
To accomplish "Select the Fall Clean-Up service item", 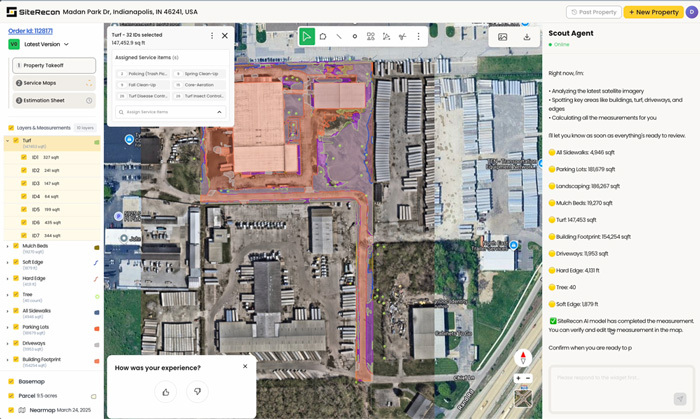I will (142, 85).
